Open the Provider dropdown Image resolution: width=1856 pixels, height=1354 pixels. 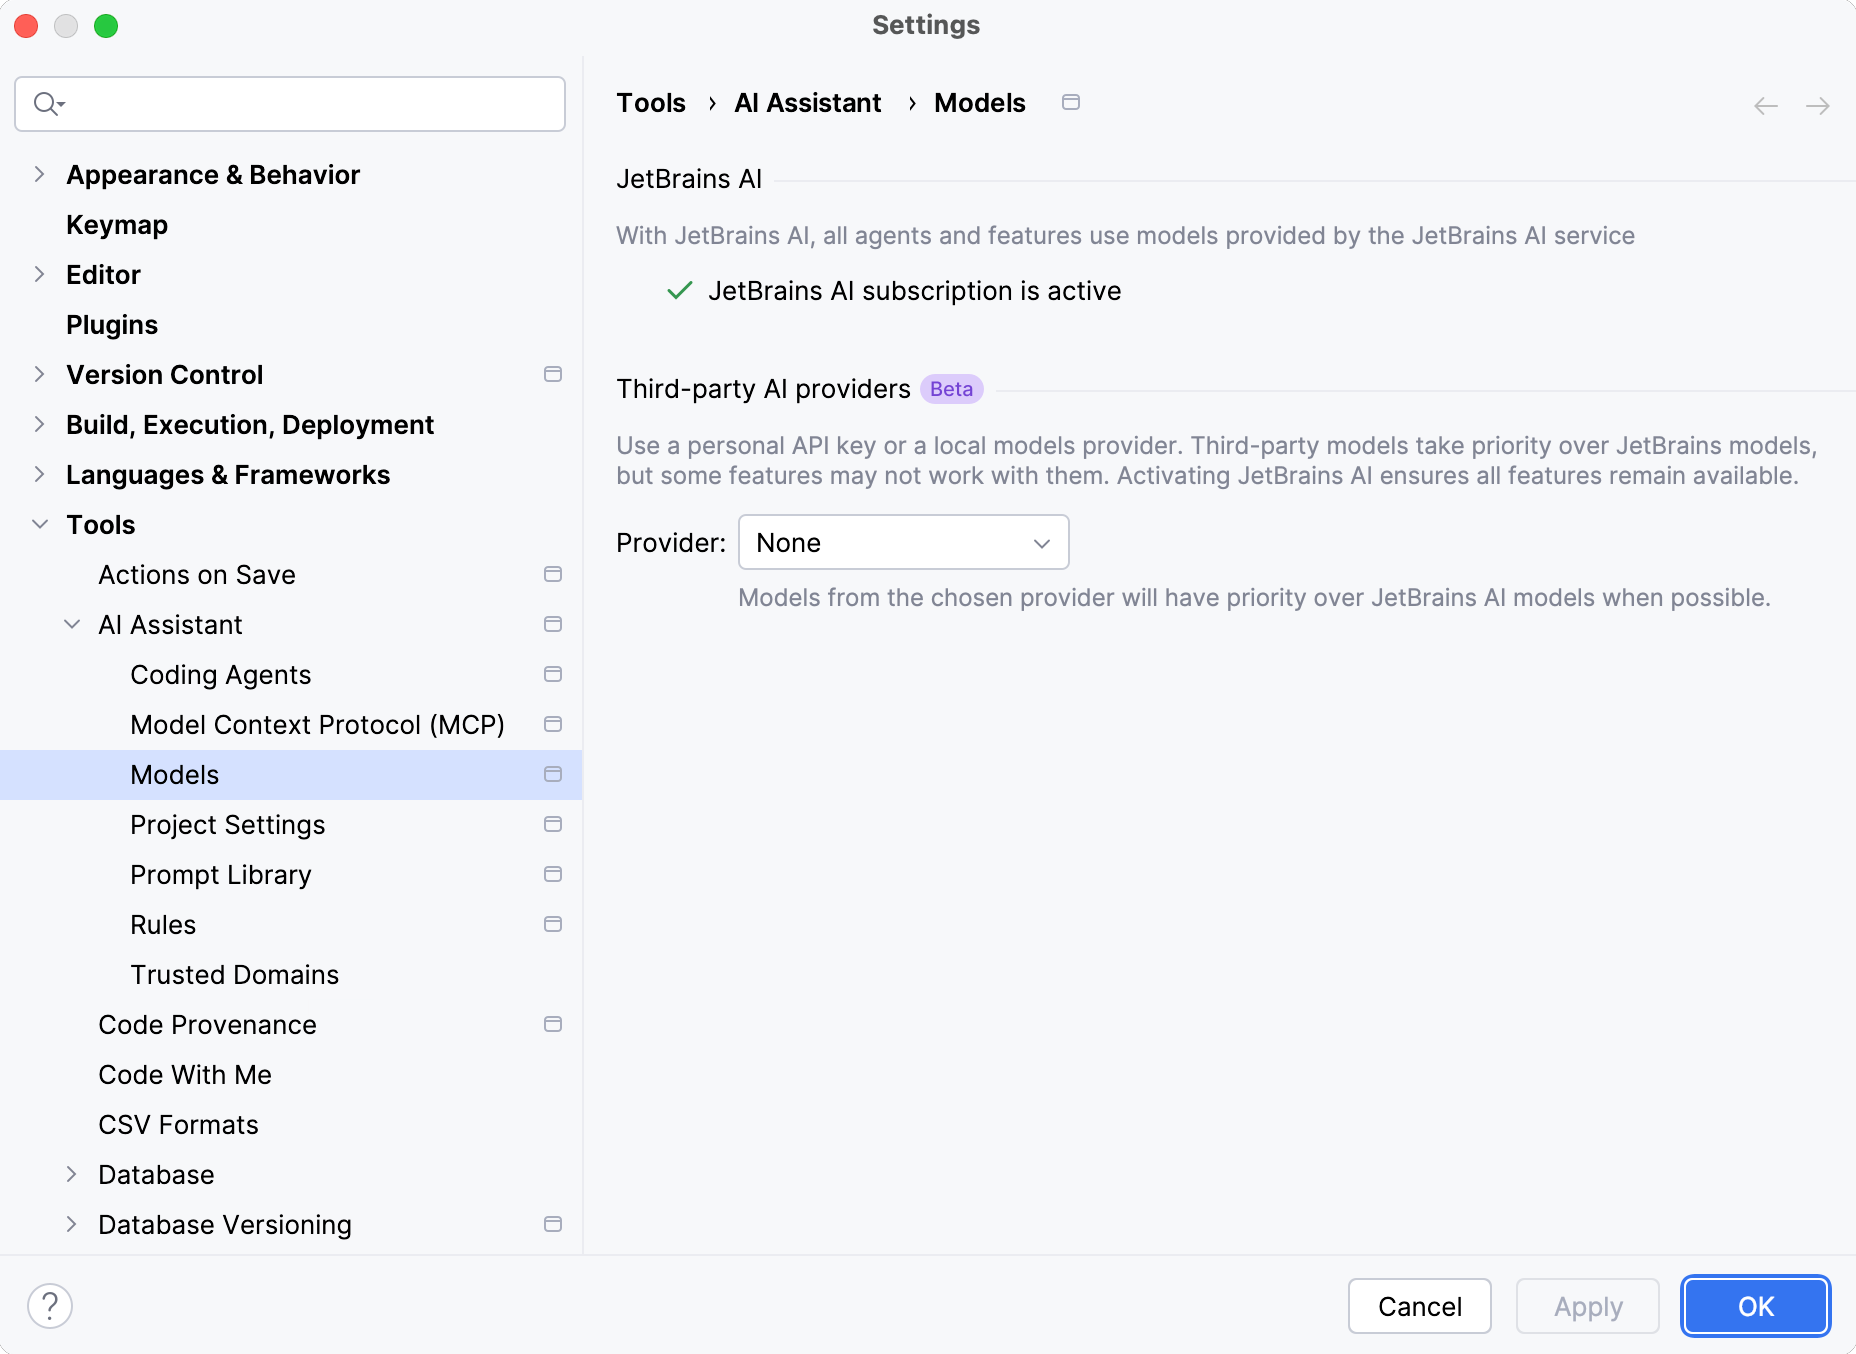[903, 542]
